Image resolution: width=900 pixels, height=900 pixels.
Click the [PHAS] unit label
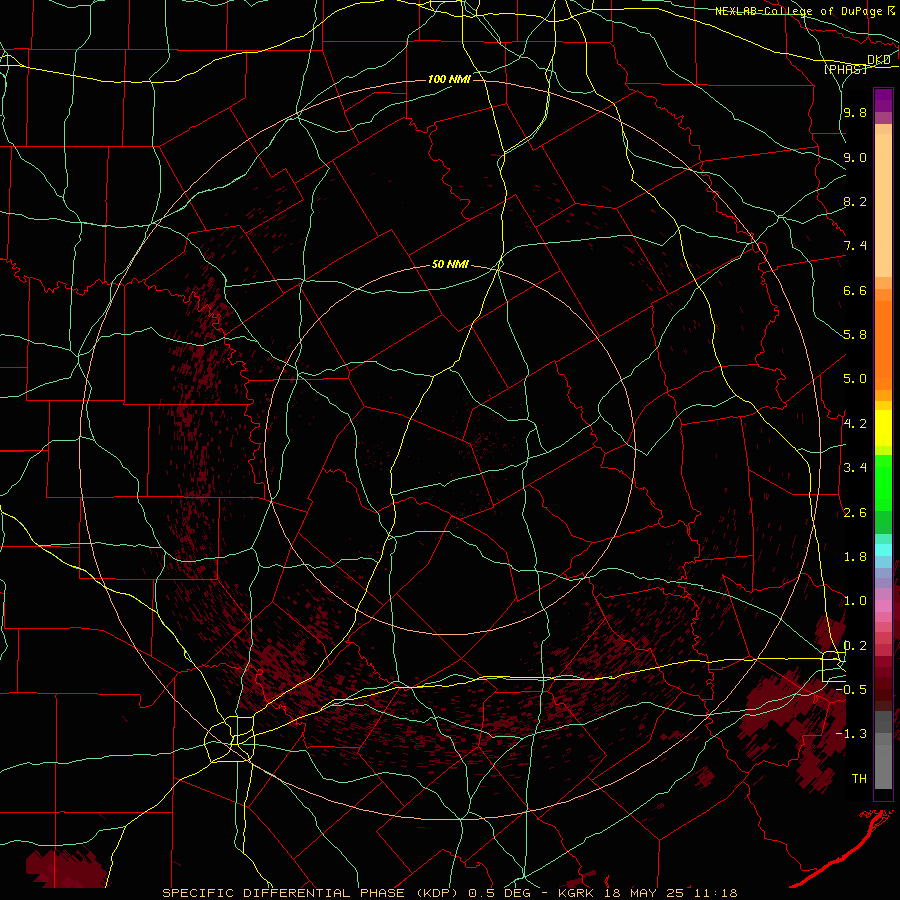click(x=845, y=69)
